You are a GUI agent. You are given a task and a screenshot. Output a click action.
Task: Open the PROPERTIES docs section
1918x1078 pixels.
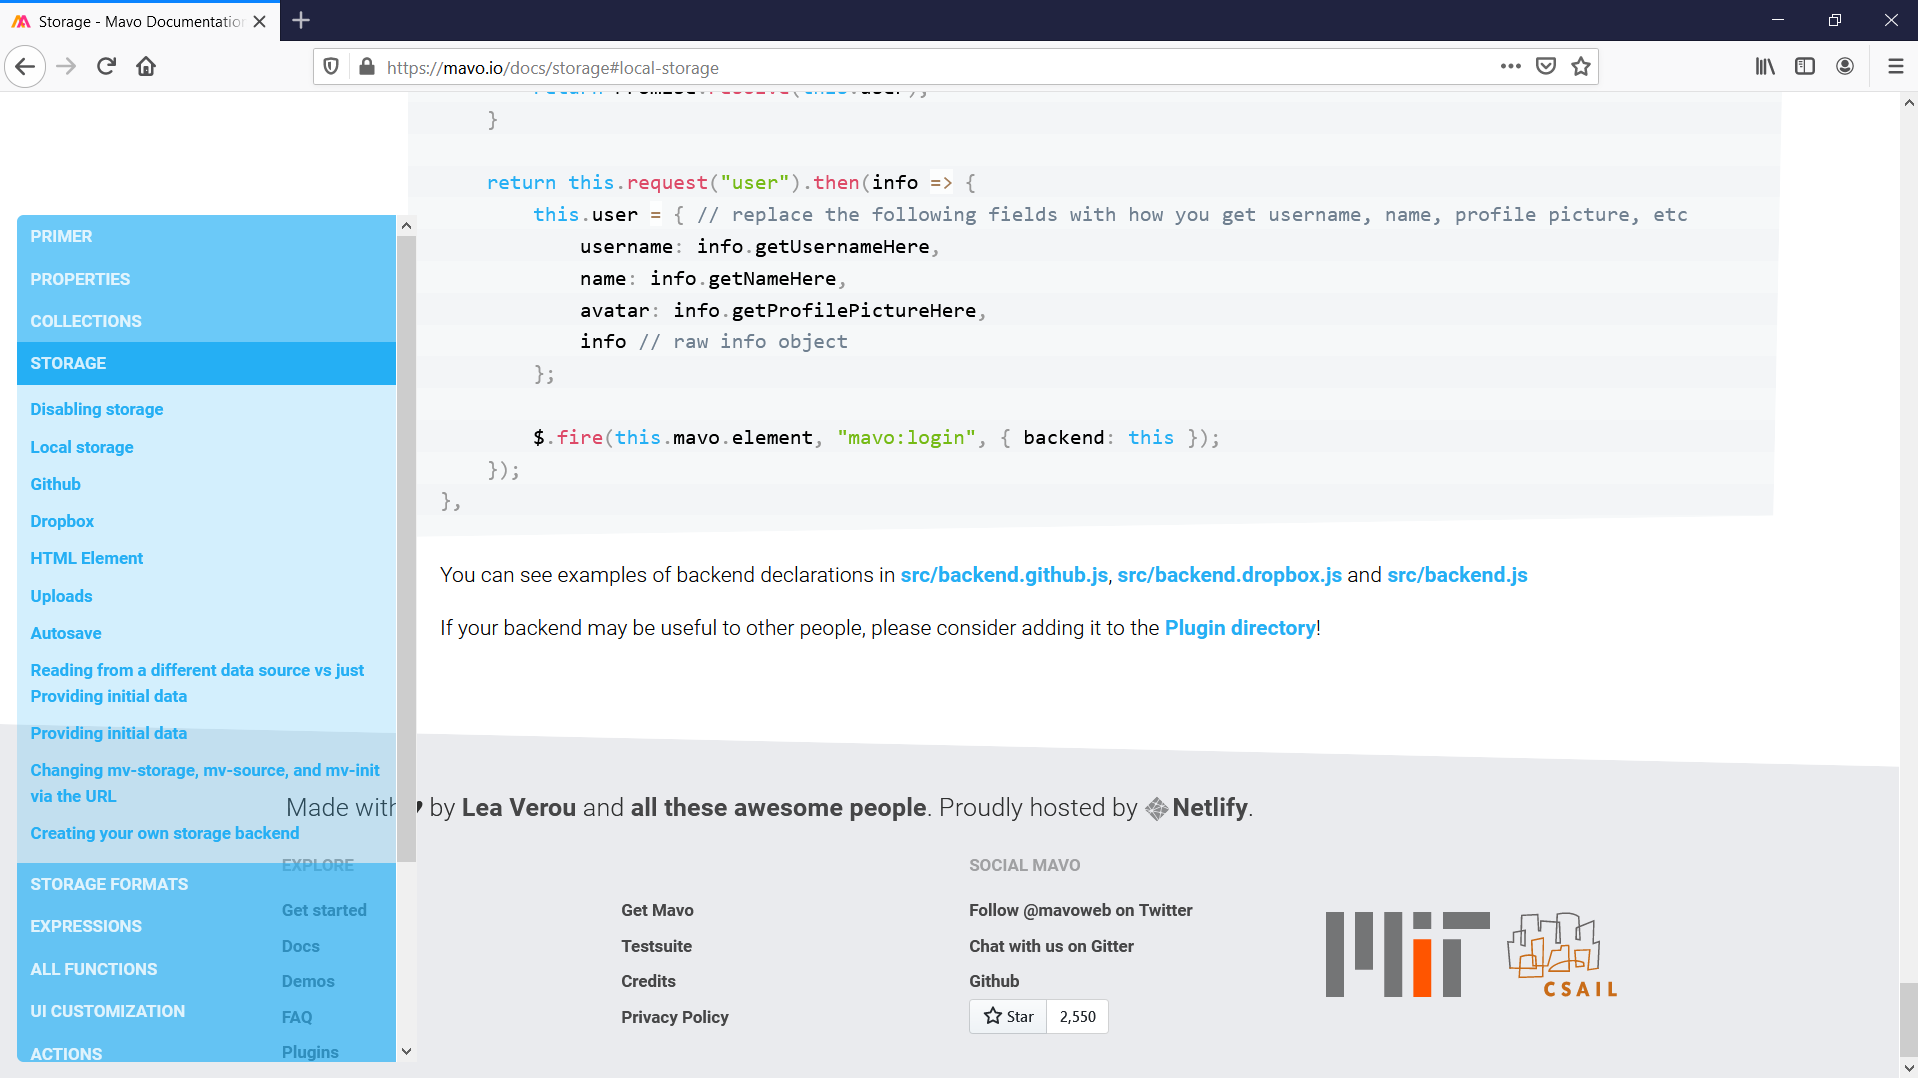206,279
